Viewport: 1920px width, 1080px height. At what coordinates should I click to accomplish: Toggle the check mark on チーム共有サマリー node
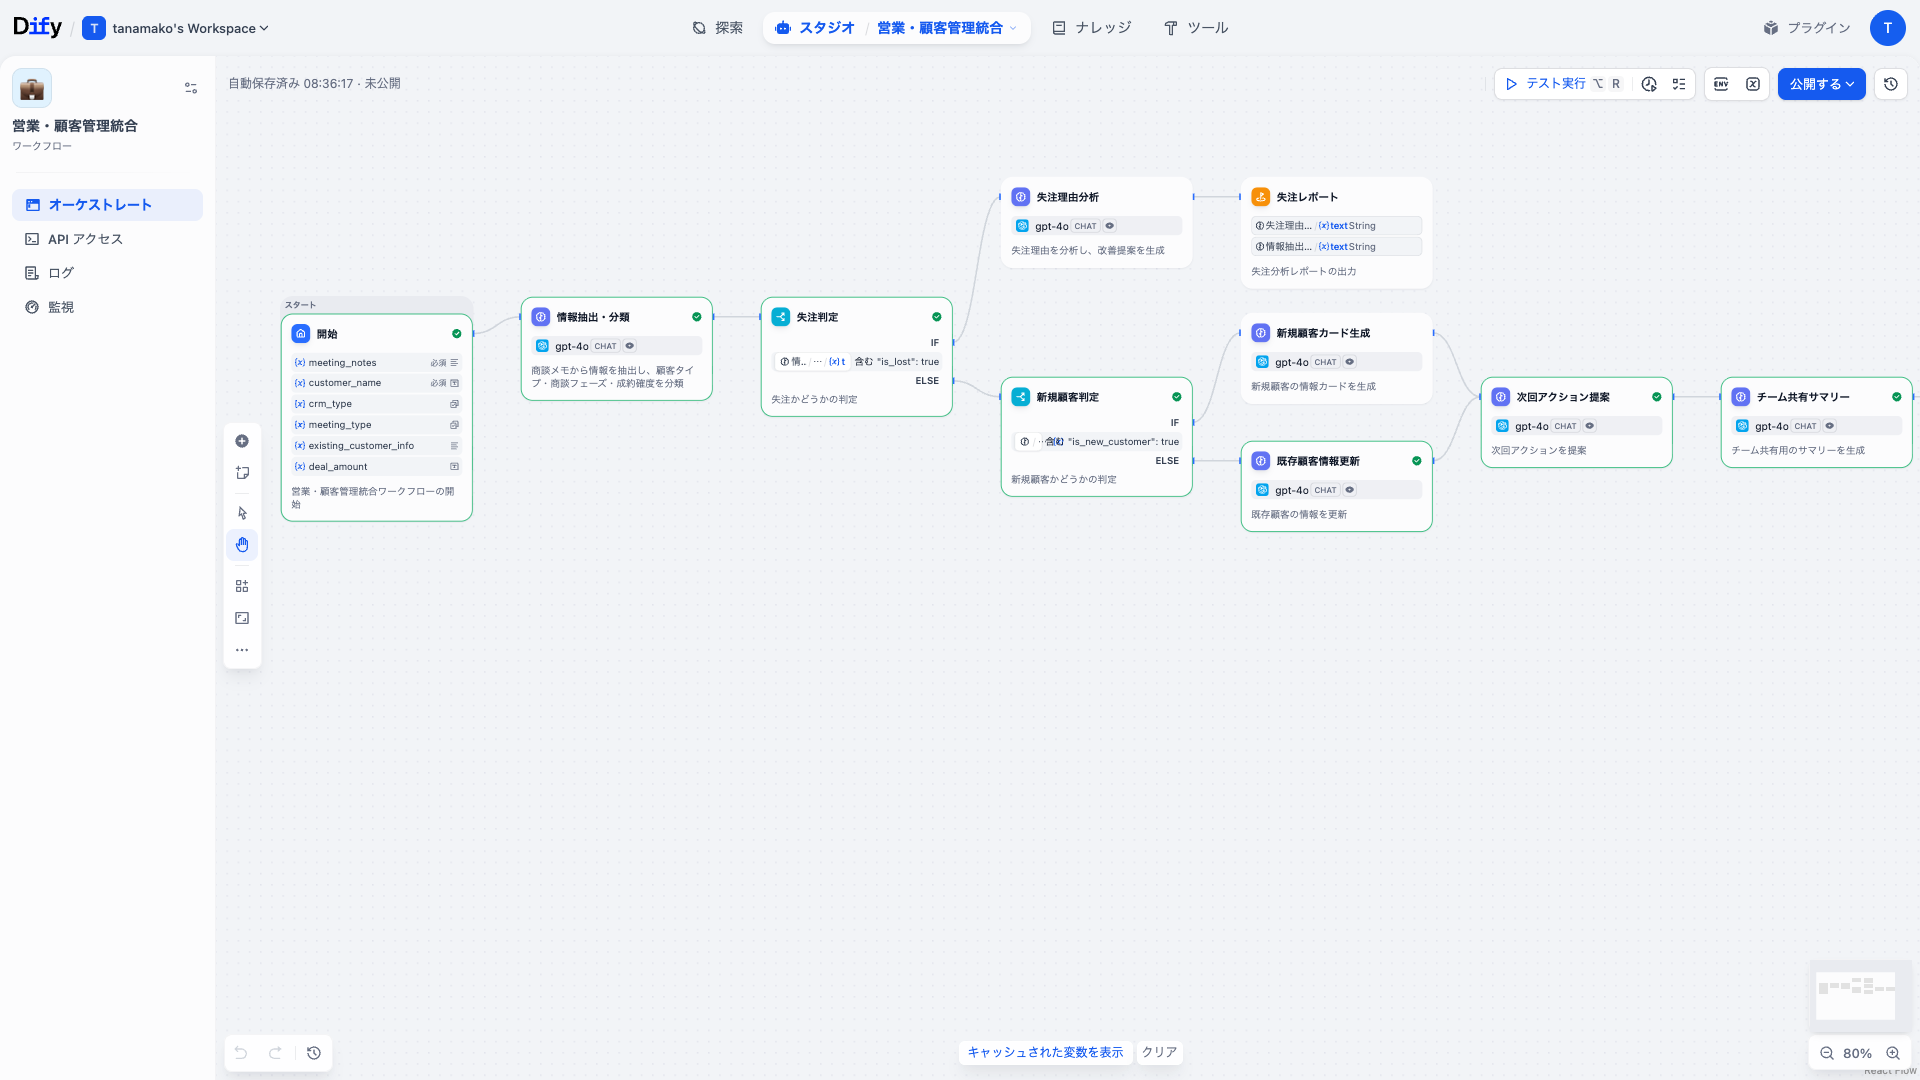click(1896, 396)
